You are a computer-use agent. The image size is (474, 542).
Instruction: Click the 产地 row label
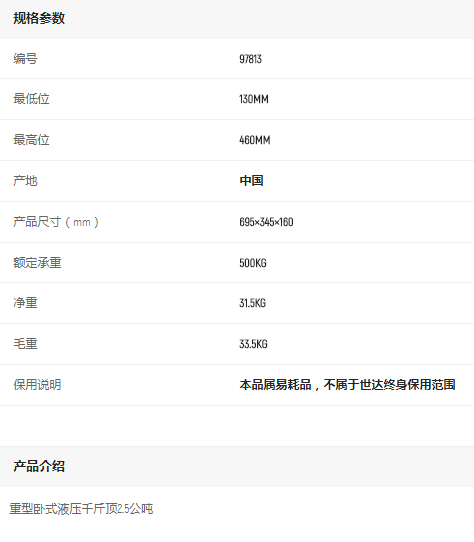coord(25,180)
